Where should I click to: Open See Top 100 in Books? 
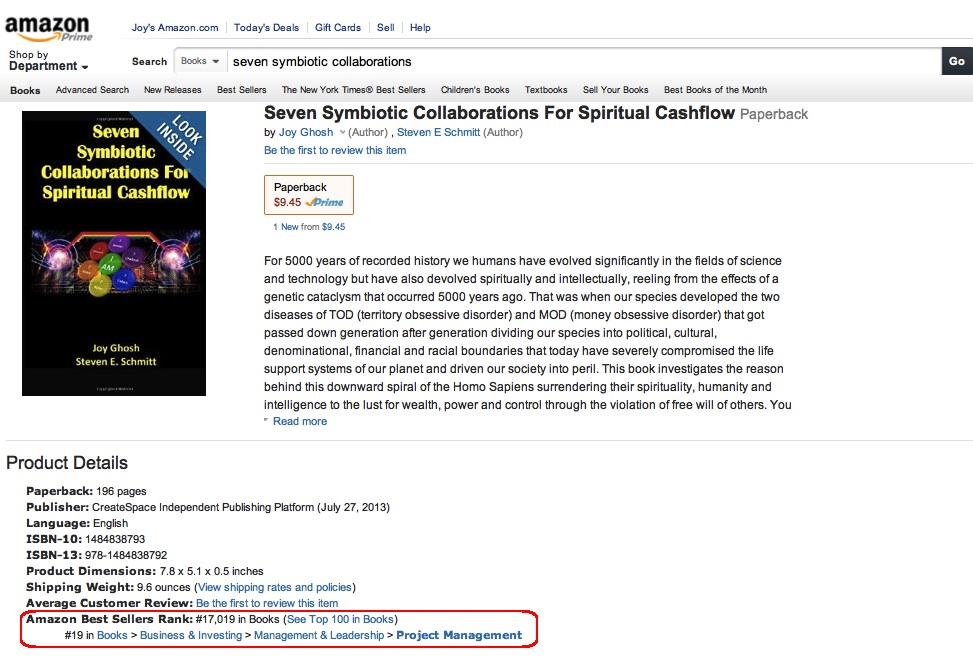(340, 619)
